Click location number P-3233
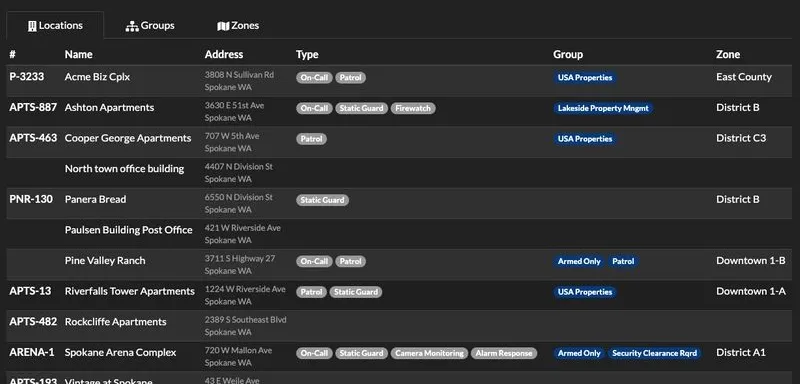The image size is (800, 384). tap(27, 76)
